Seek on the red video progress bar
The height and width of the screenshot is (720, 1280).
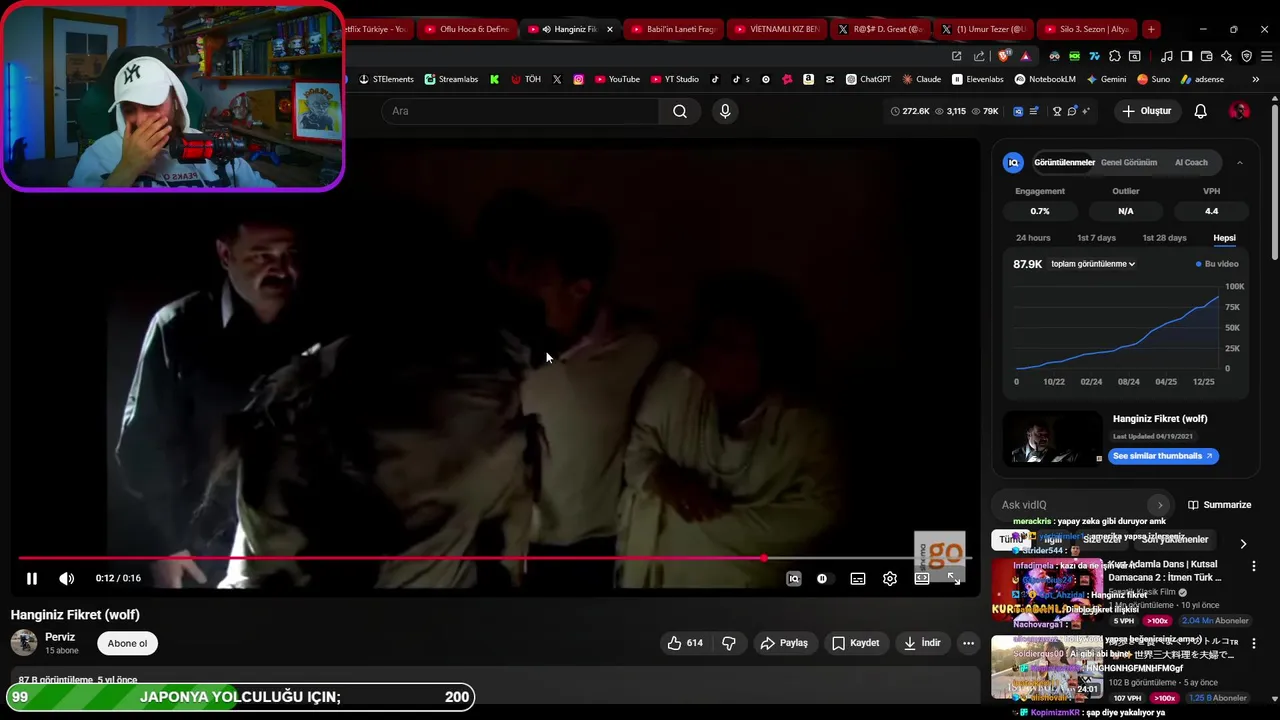point(495,558)
